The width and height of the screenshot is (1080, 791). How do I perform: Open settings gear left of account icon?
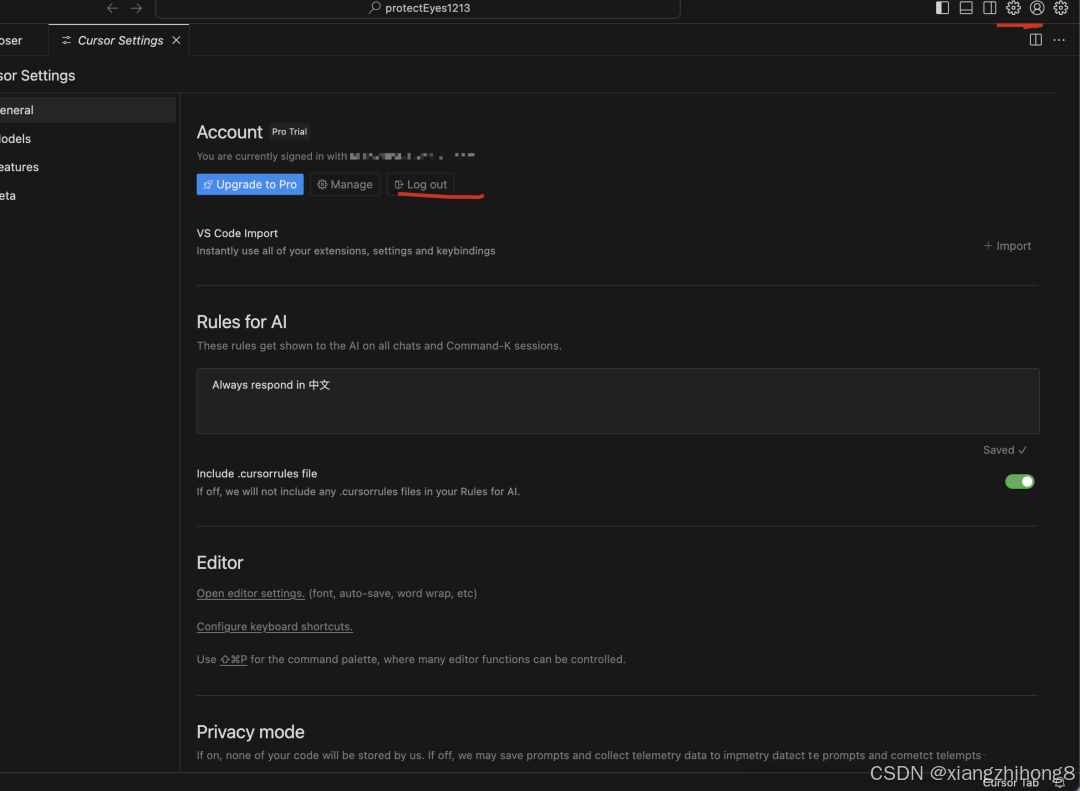[1013, 8]
